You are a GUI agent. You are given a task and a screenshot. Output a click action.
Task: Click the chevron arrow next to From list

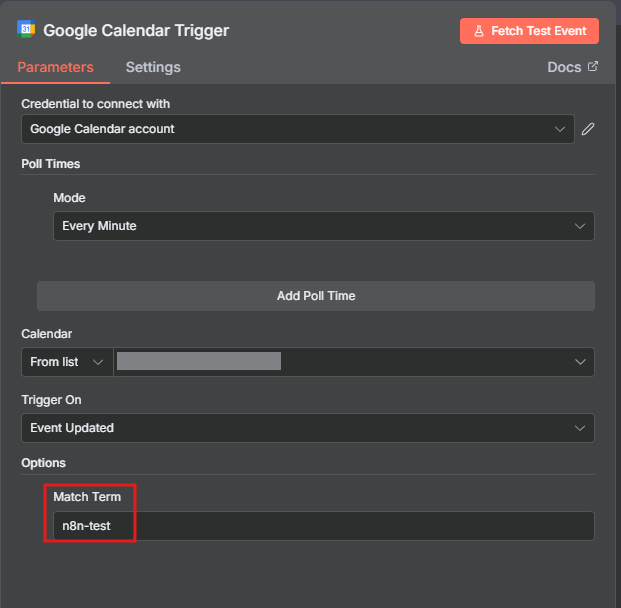tap(98, 362)
